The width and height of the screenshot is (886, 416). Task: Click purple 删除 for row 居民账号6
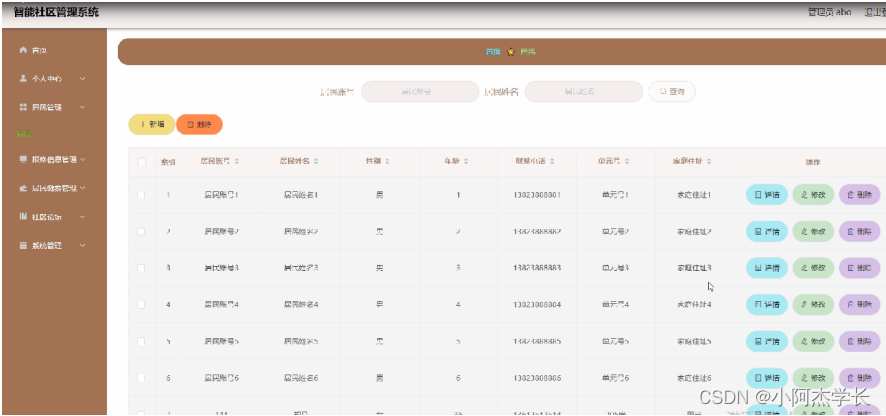point(859,378)
